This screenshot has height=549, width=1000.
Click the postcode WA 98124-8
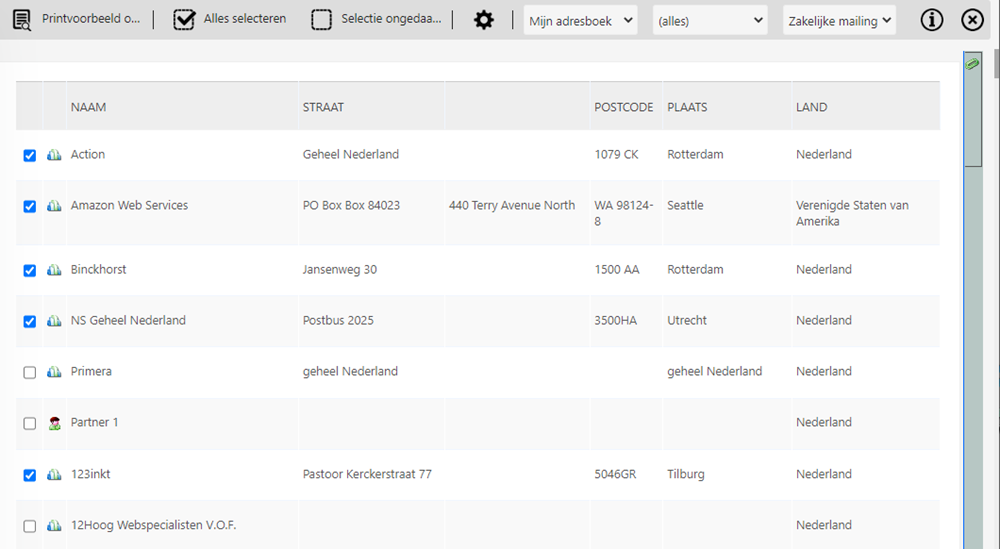[624, 213]
